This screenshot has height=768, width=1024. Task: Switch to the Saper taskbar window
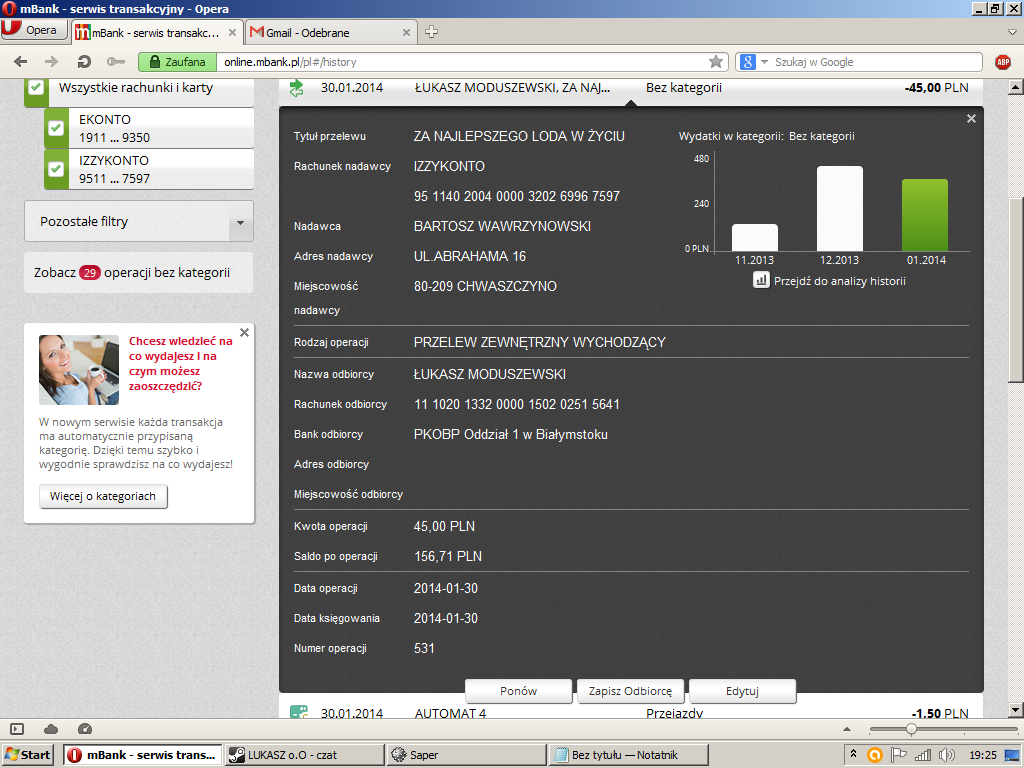coord(466,755)
